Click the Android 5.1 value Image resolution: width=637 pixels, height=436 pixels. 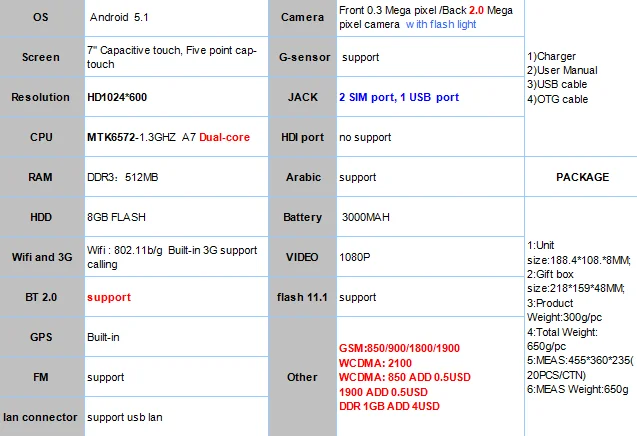[x=119, y=17]
